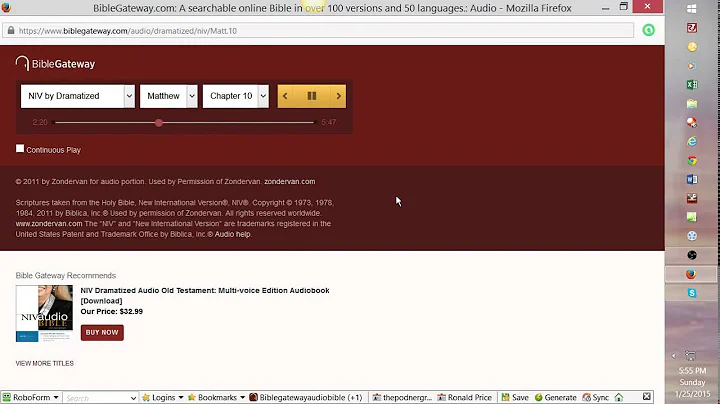
Task: Toggle the Continuous Play checkbox
Action: [x=20, y=148]
